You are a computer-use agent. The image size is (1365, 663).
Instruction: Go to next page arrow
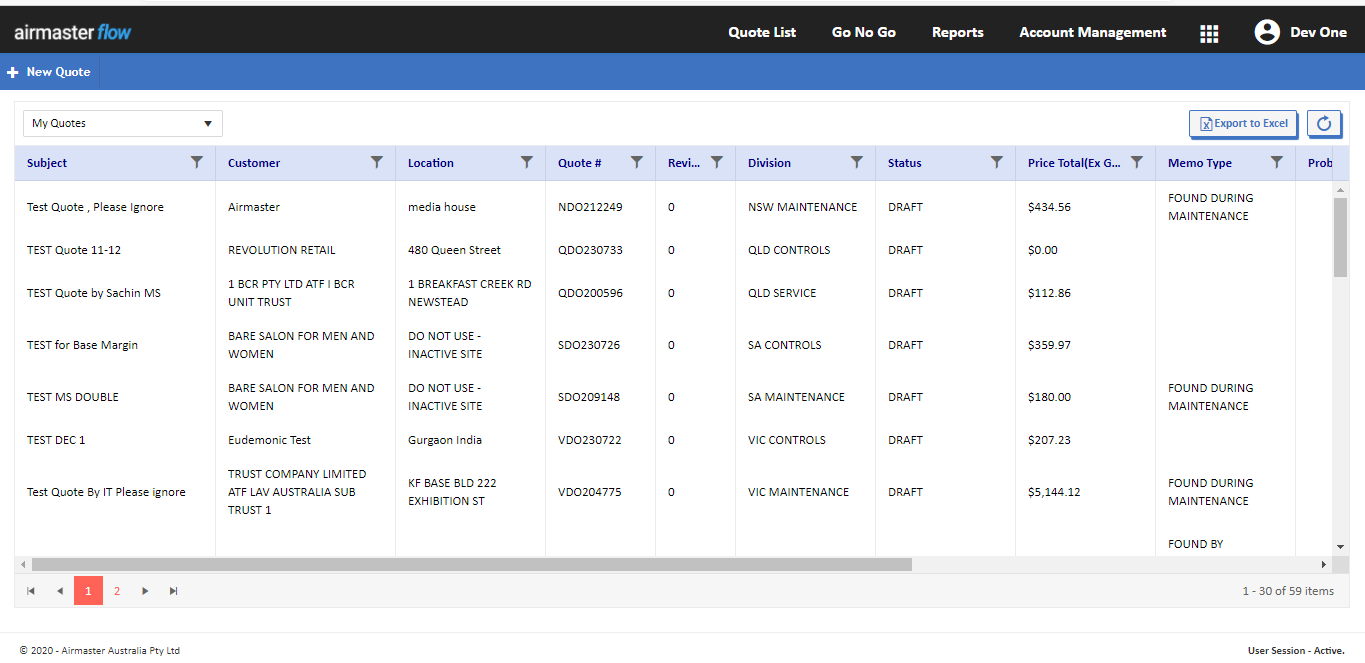[x=145, y=591]
